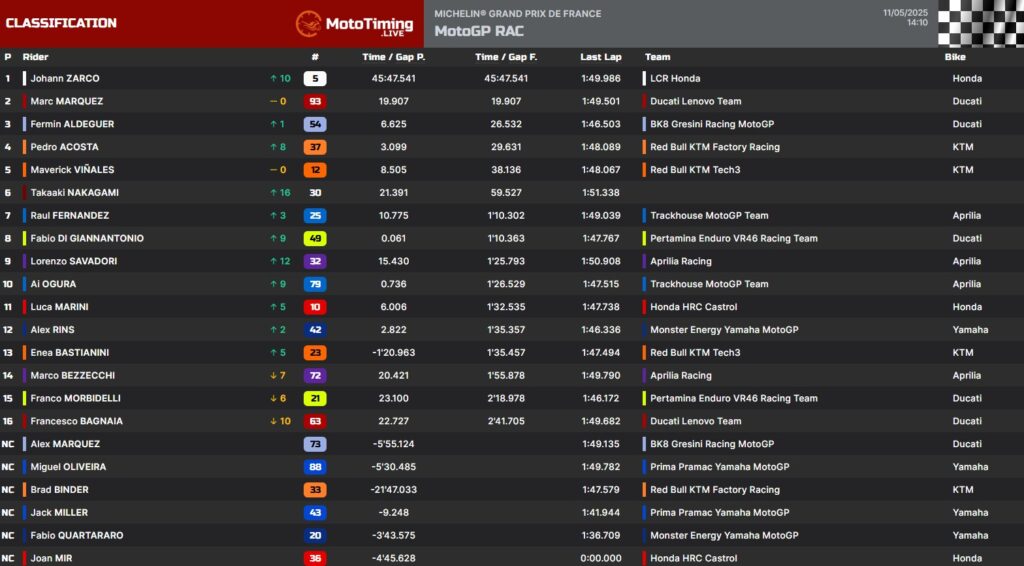Click Michelin Grand Prix de France title
This screenshot has height=566, width=1024.
click(x=518, y=13)
